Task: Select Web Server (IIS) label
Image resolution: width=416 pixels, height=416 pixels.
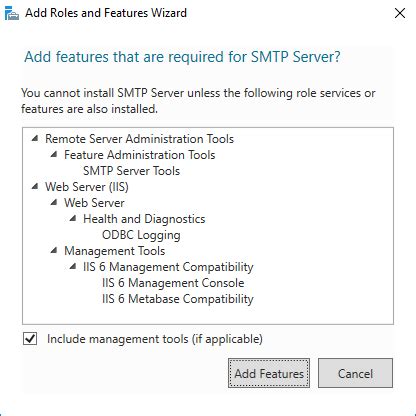Action: [87, 187]
